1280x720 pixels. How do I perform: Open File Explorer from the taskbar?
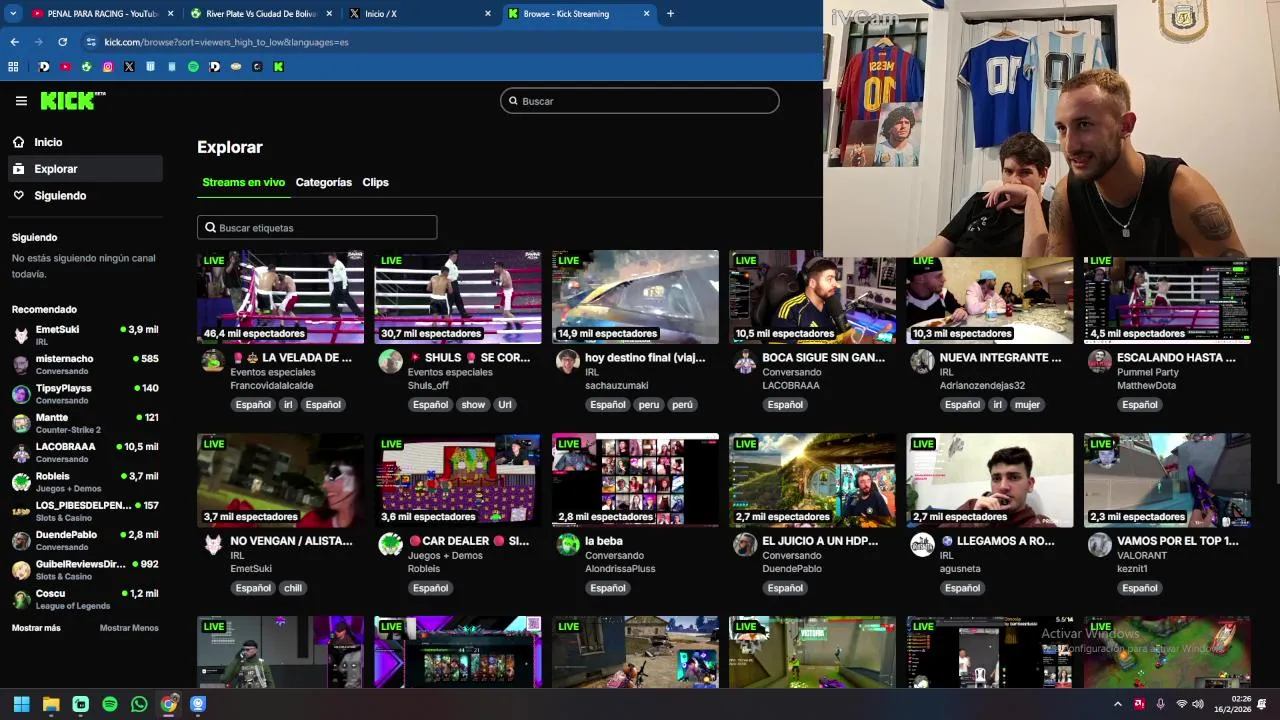(51, 704)
